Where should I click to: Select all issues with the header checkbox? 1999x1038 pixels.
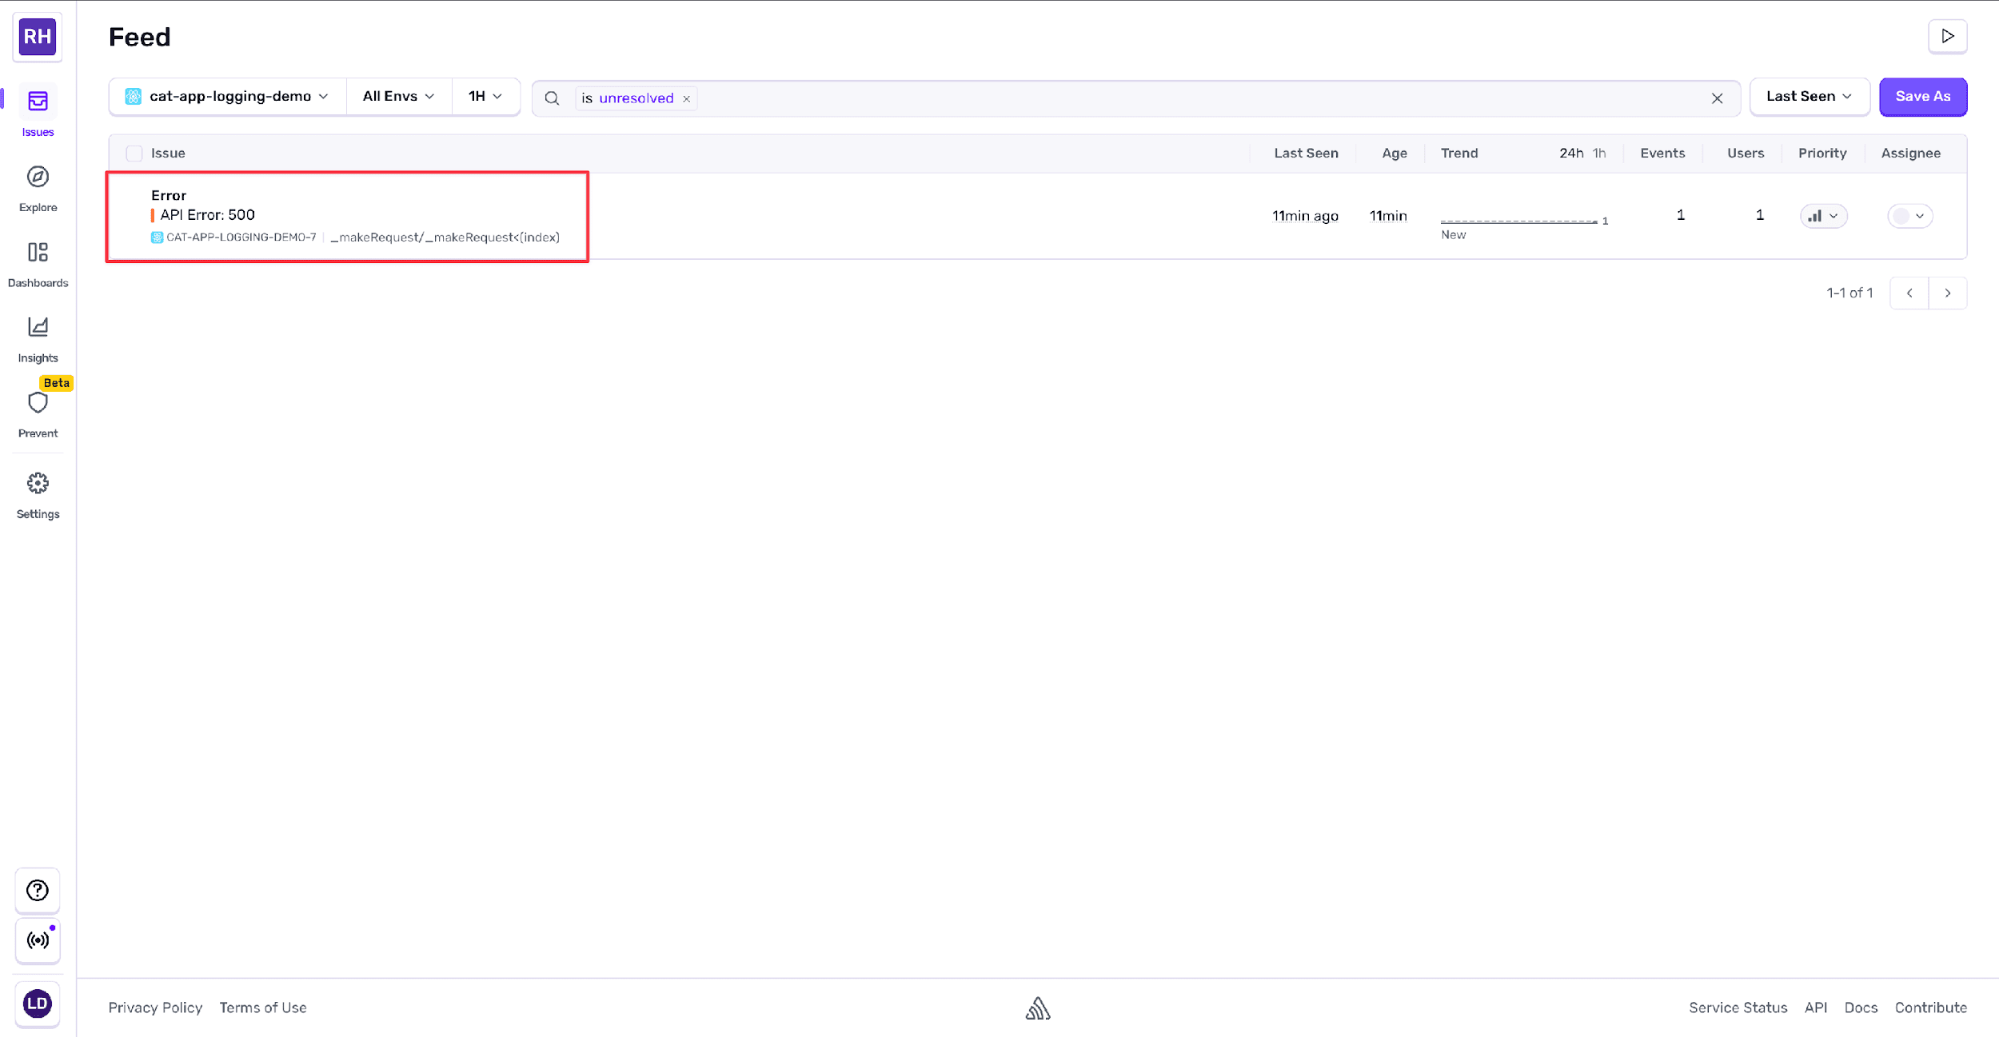point(133,153)
